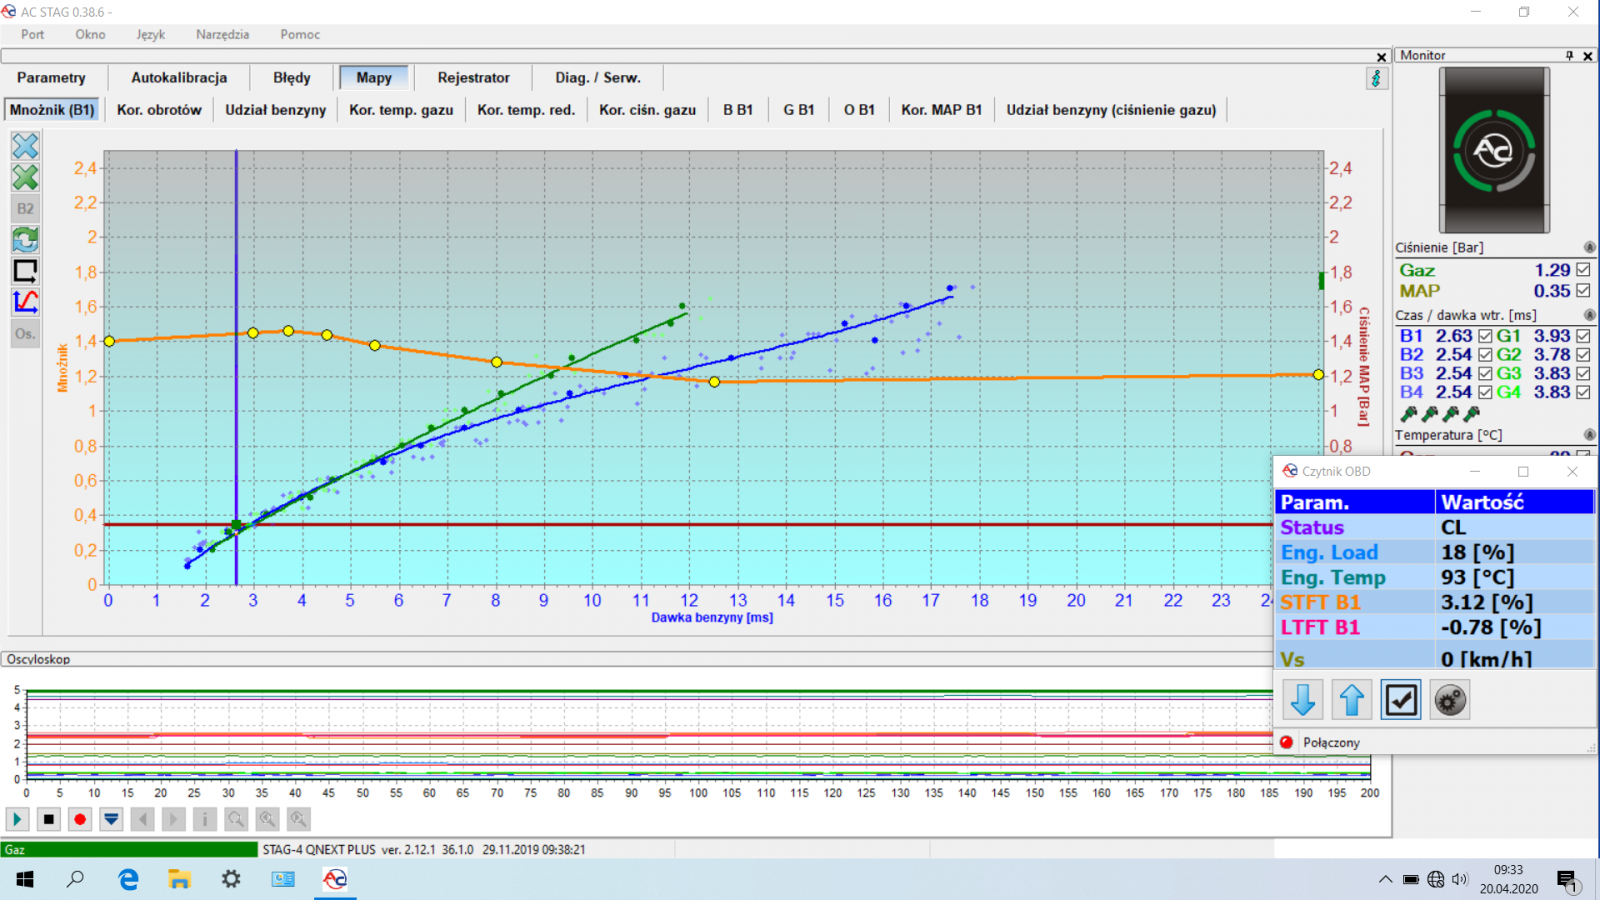Switch to the Parametry tab
This screenshot has height=900, width=1600.
pos(51,78)
